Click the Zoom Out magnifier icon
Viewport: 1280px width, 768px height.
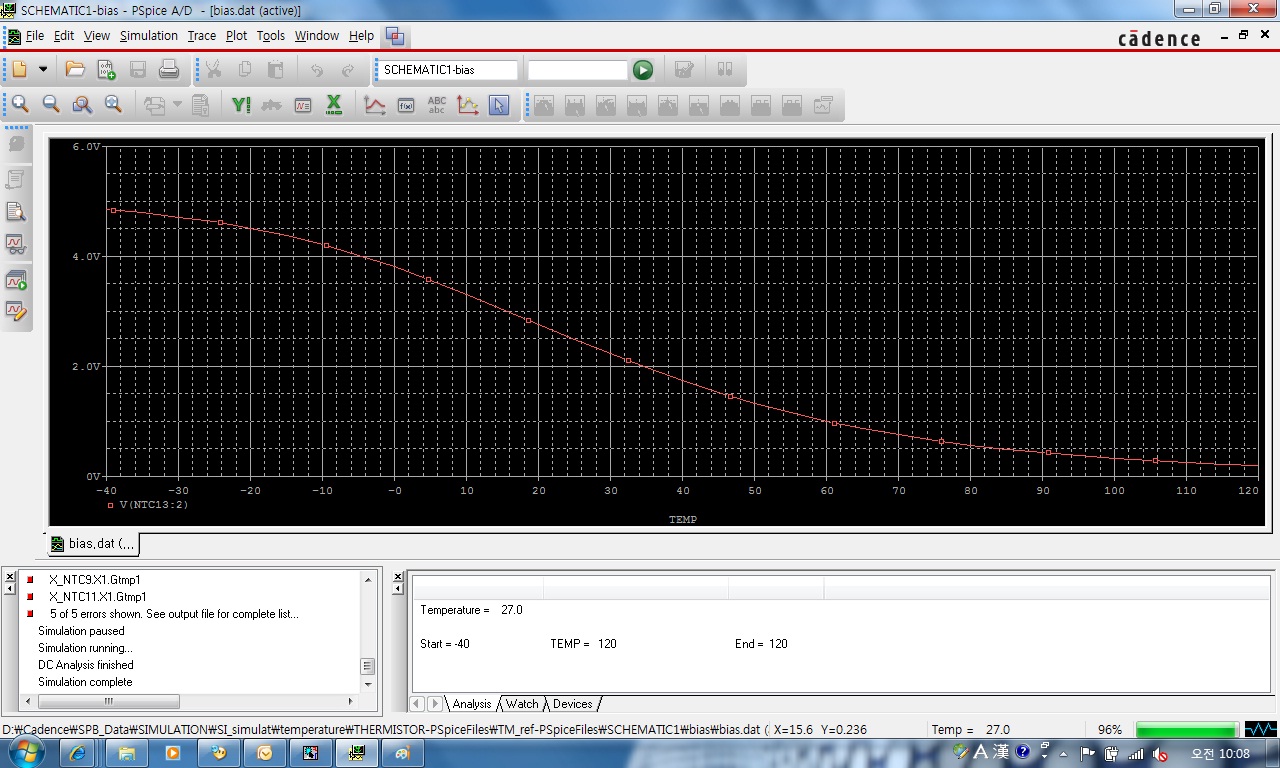pyautogui.click(x=51, y=104)
